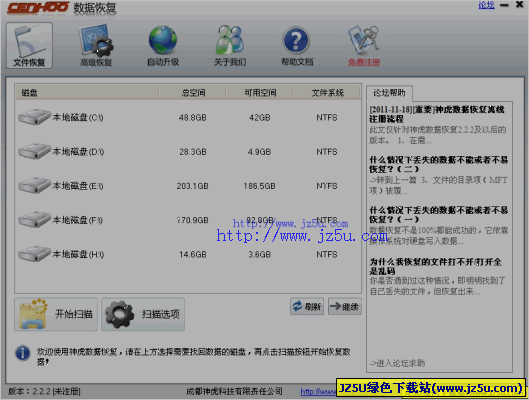
Task: Open article 什么情况下丢失的数据不能或者不易恢复？（二）
Action: coord(438,164)
